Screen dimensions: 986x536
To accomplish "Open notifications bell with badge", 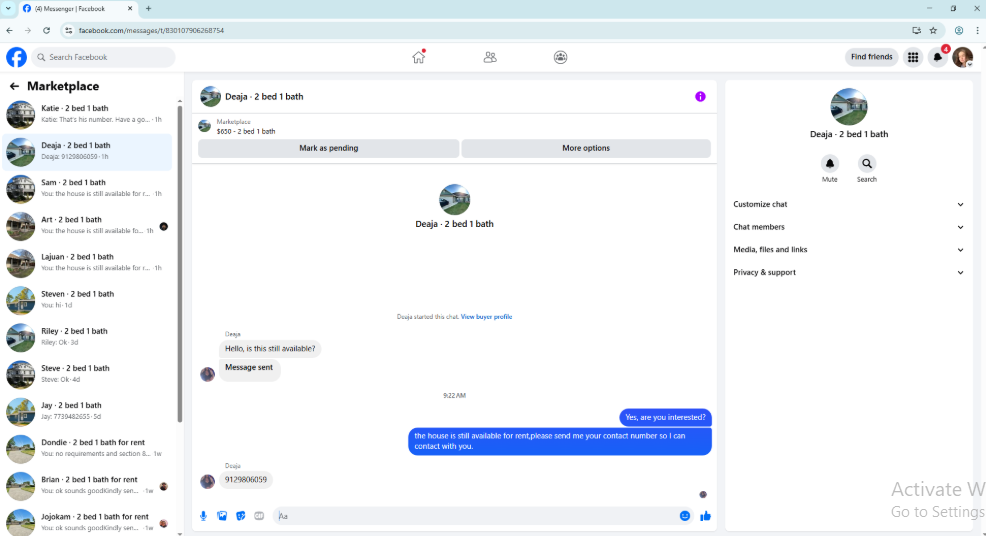I will point(938,57).
